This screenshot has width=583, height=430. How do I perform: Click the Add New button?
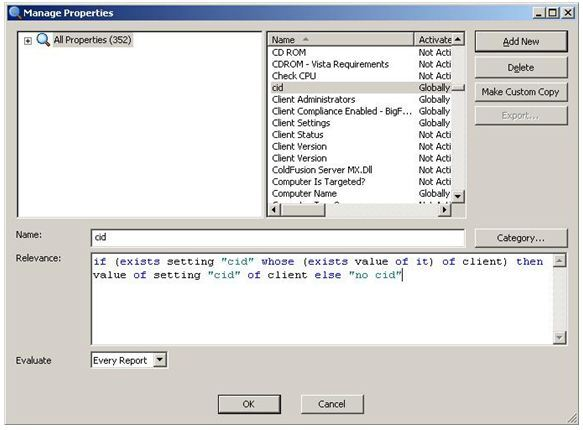tap(521, 41)
